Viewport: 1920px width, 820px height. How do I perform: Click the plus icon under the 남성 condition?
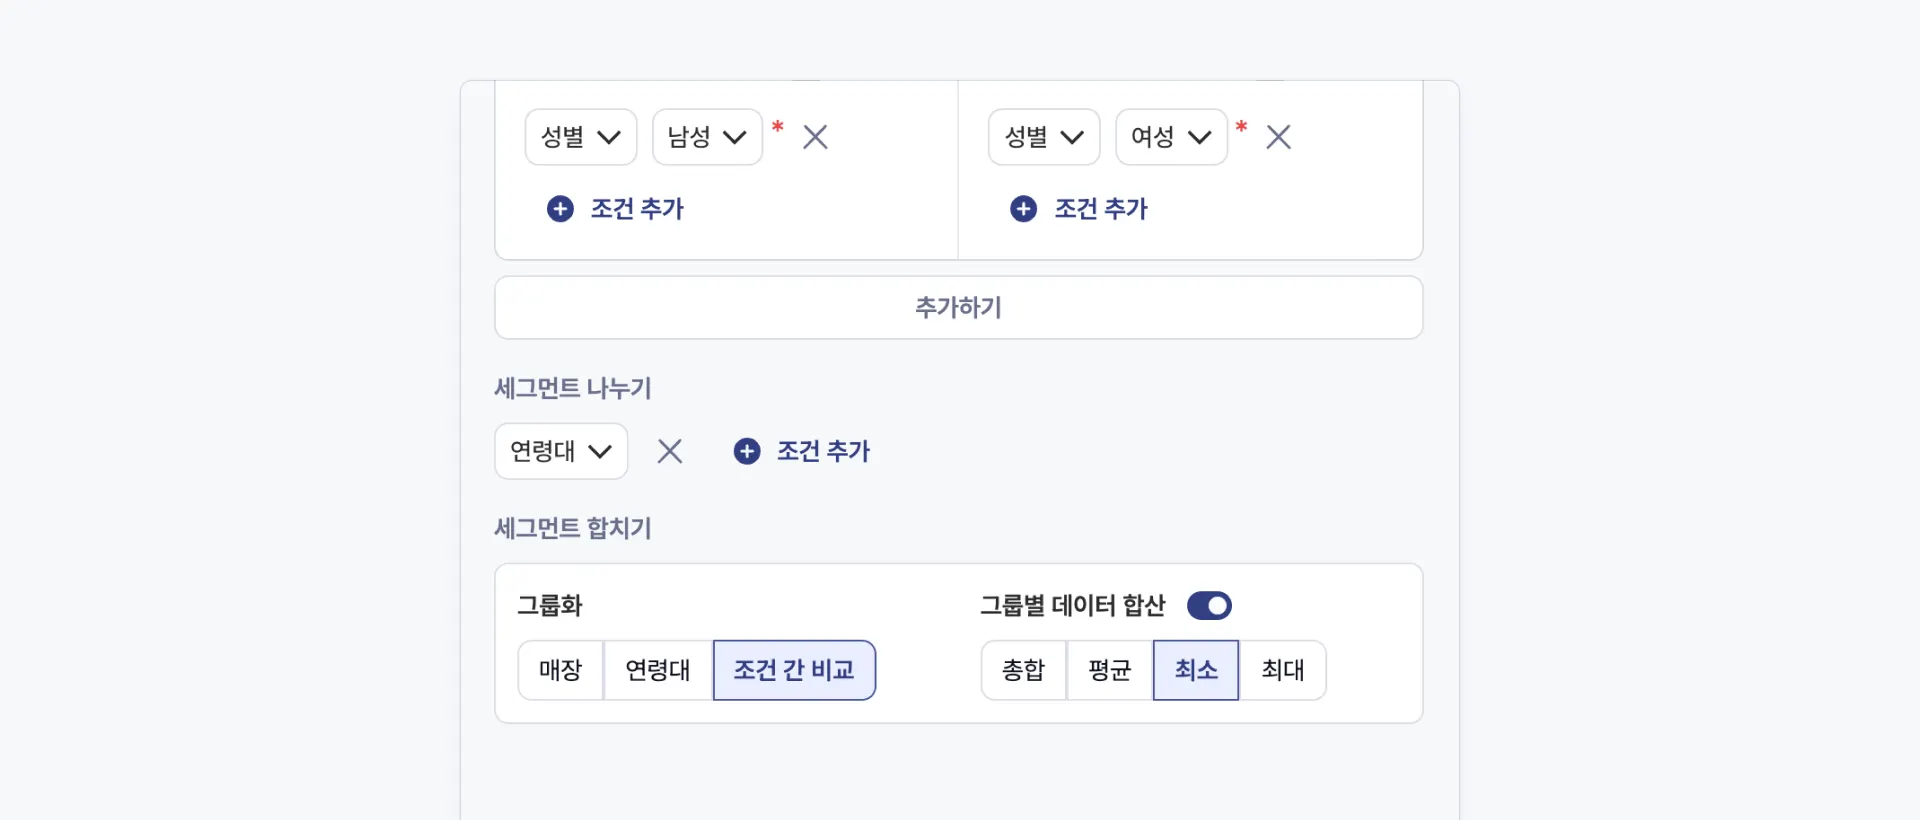click(x=560, y=209)
